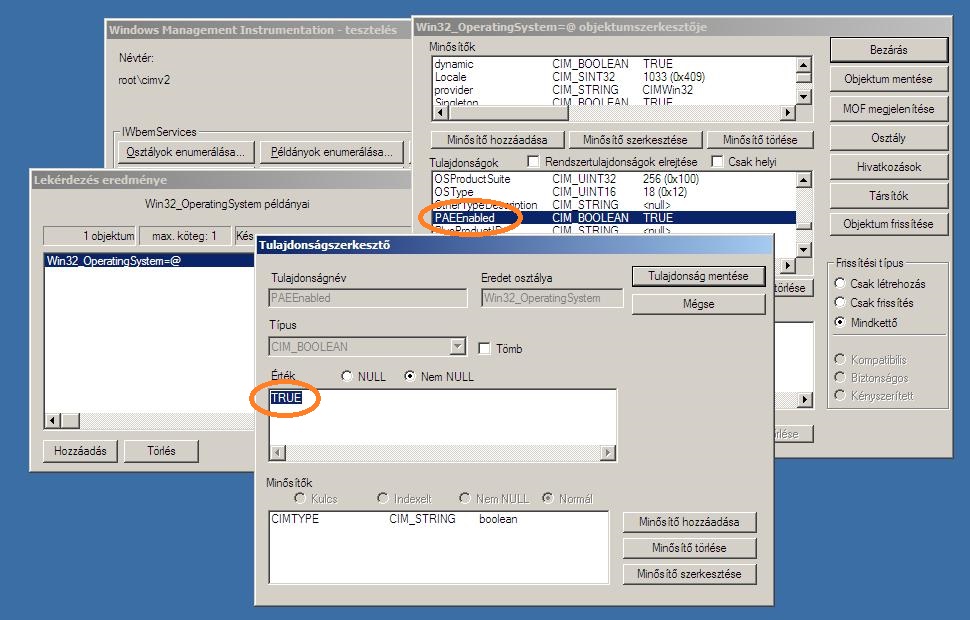
Task: Toggle the Tömb checkbox
Action: [x=484, y=348]
